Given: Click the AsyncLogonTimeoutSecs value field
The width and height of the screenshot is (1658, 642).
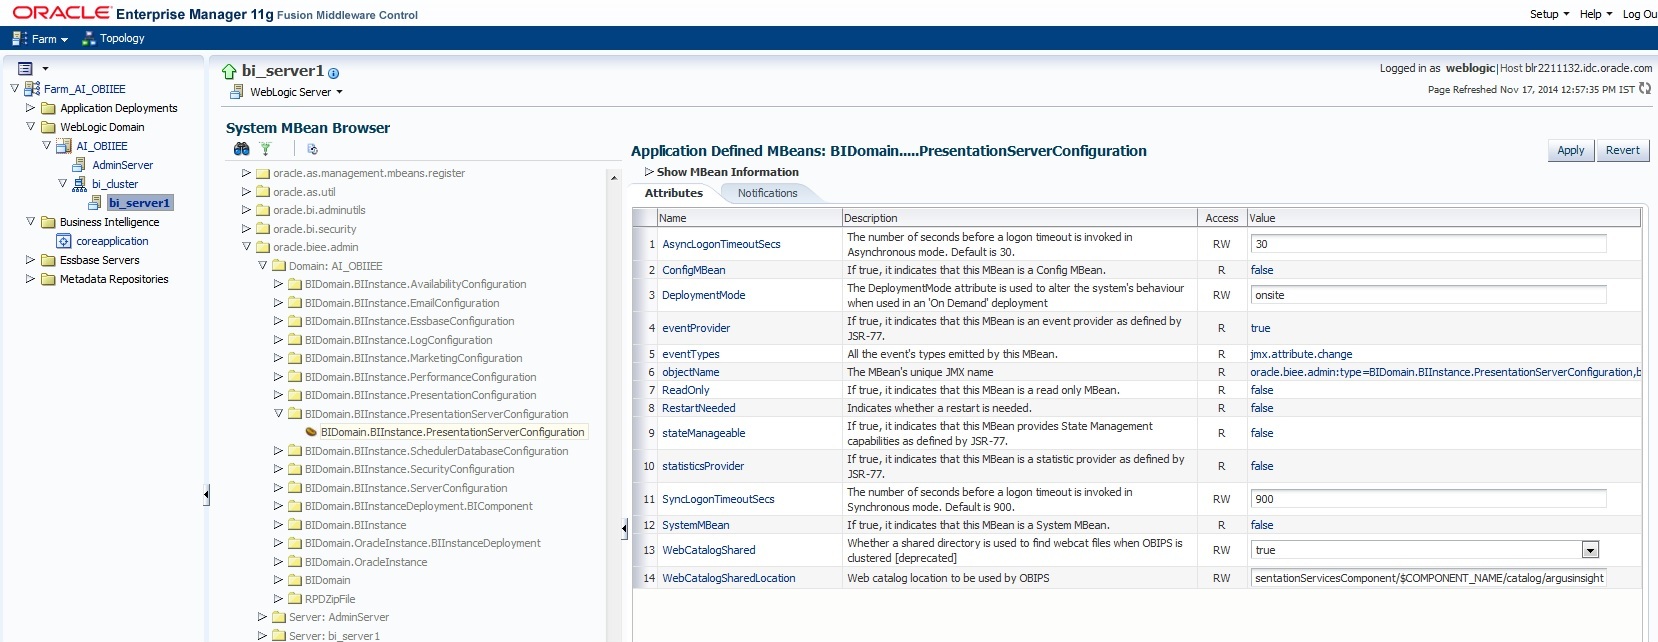Looking at the screenshot, I should coord(1428,244).
